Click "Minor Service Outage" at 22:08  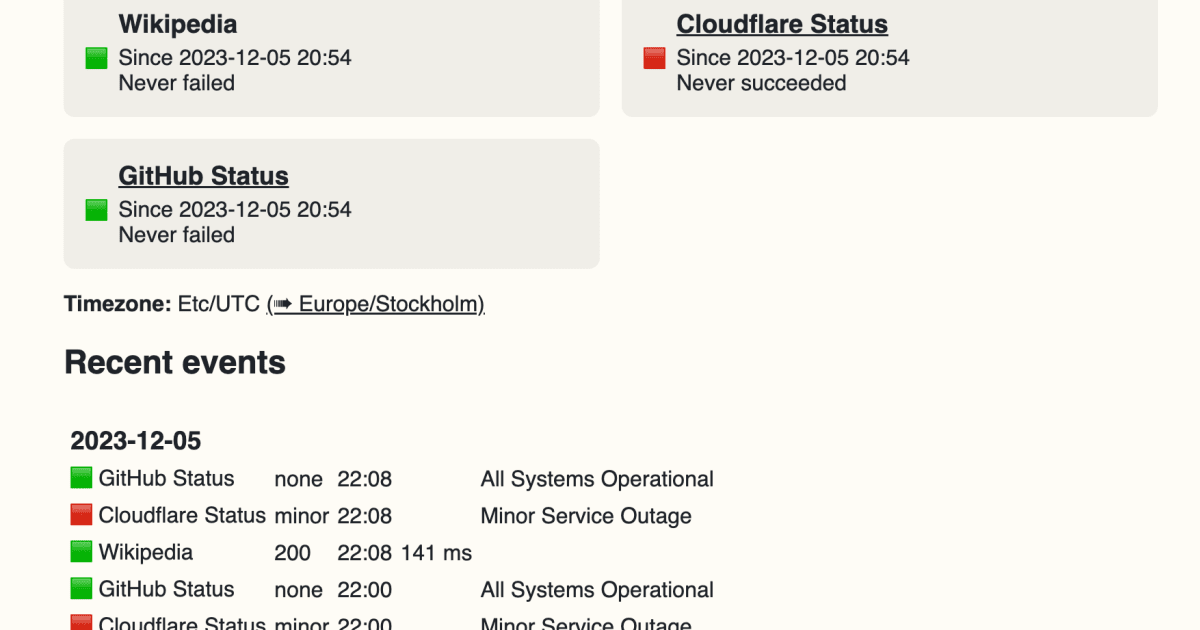(586, 516)
